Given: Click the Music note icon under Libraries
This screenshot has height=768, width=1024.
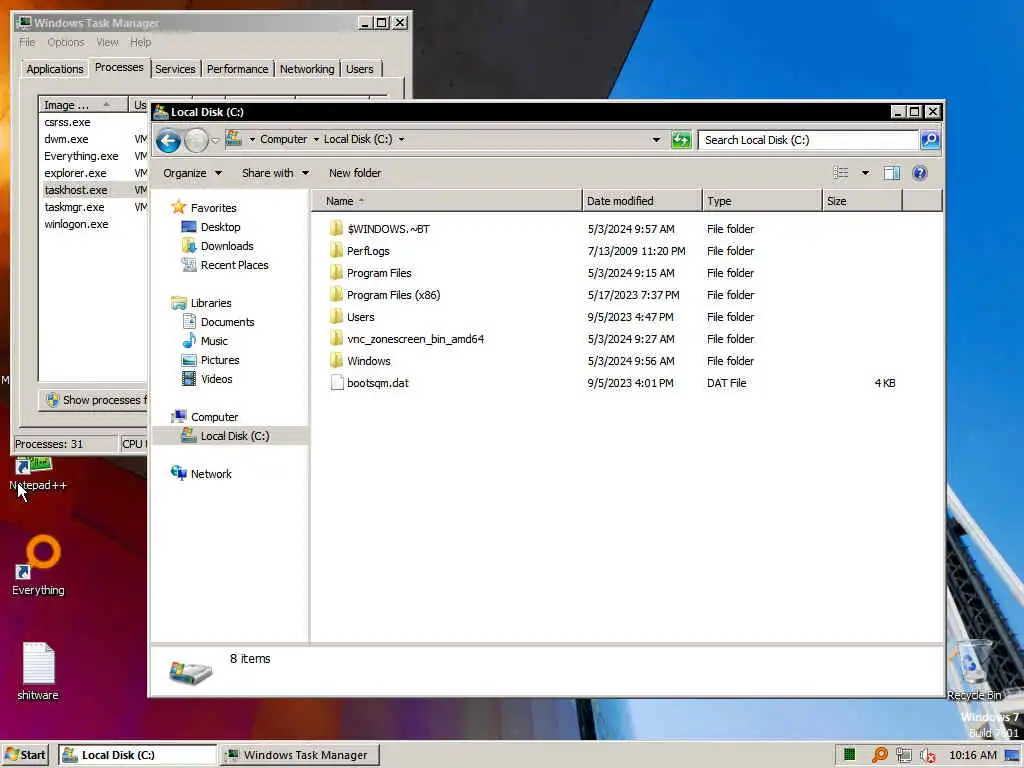Looking at the screenshot, I should tap(189, 341).
